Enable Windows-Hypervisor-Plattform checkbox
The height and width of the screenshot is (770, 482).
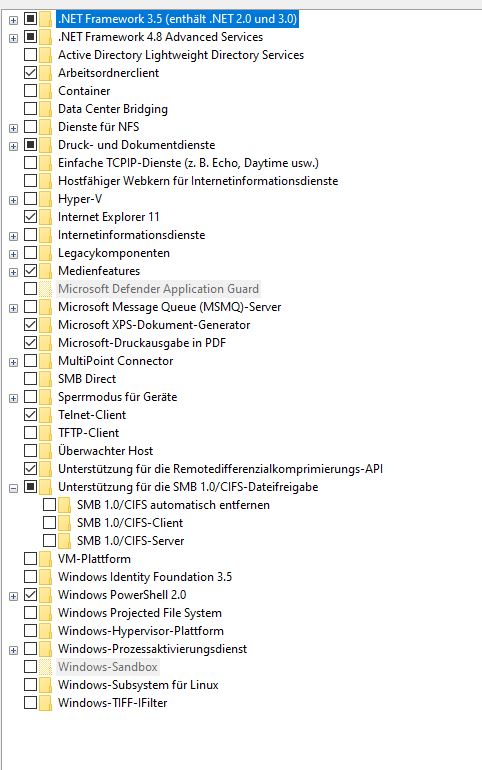(x=30, y=631)
